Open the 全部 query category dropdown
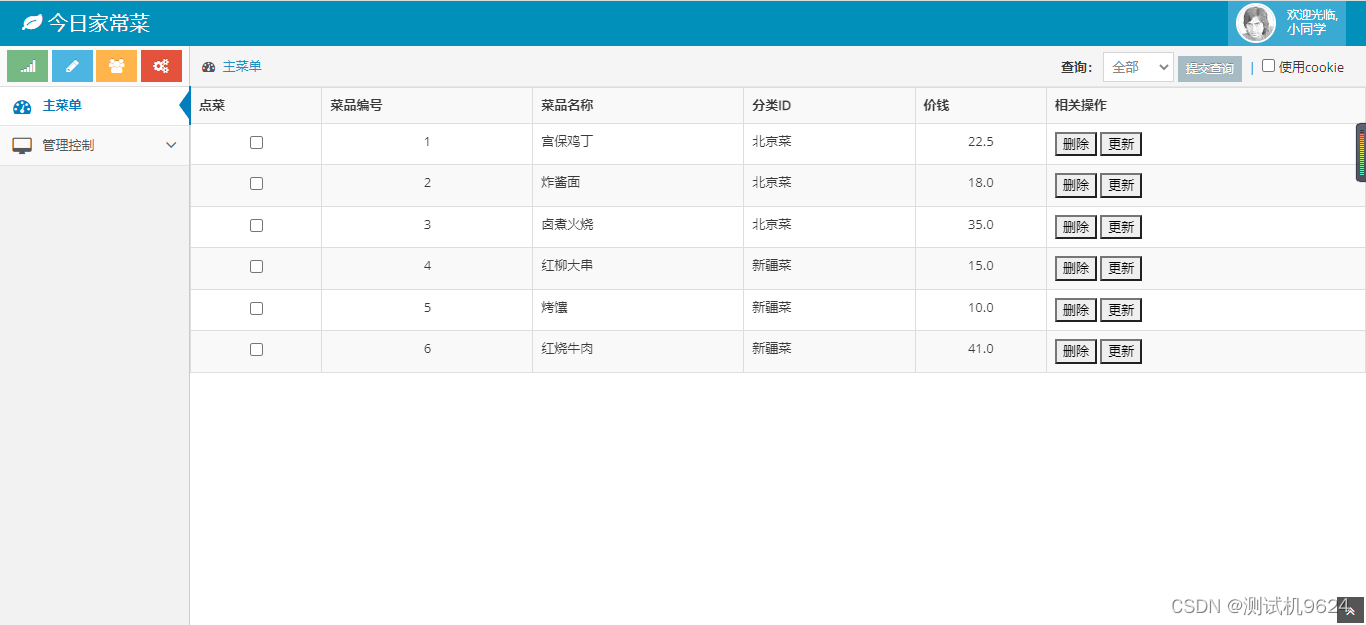The image size is (1366, 625). pyautogui.click(x=1138, y=67)
